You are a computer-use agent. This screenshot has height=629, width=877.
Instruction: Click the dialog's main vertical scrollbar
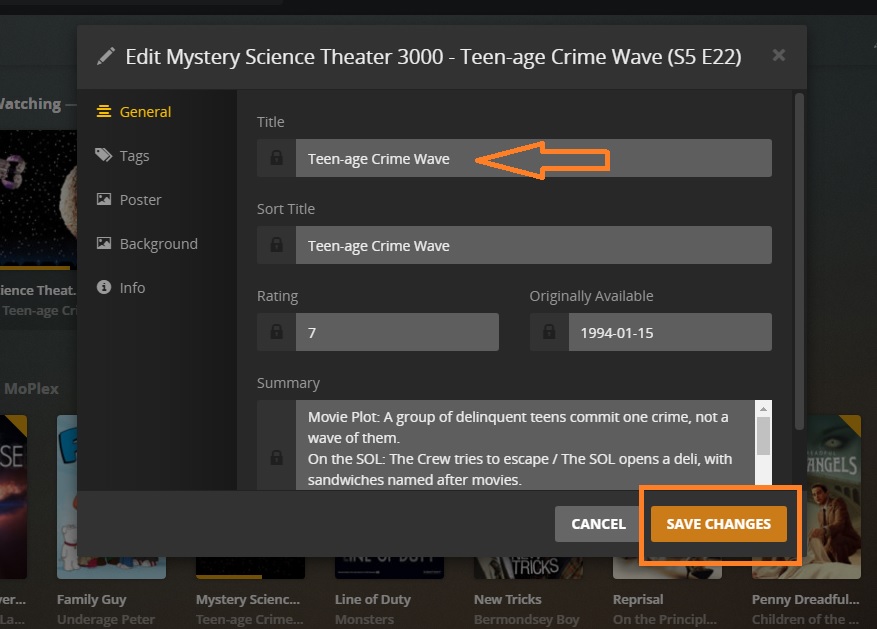coord(799,262)
